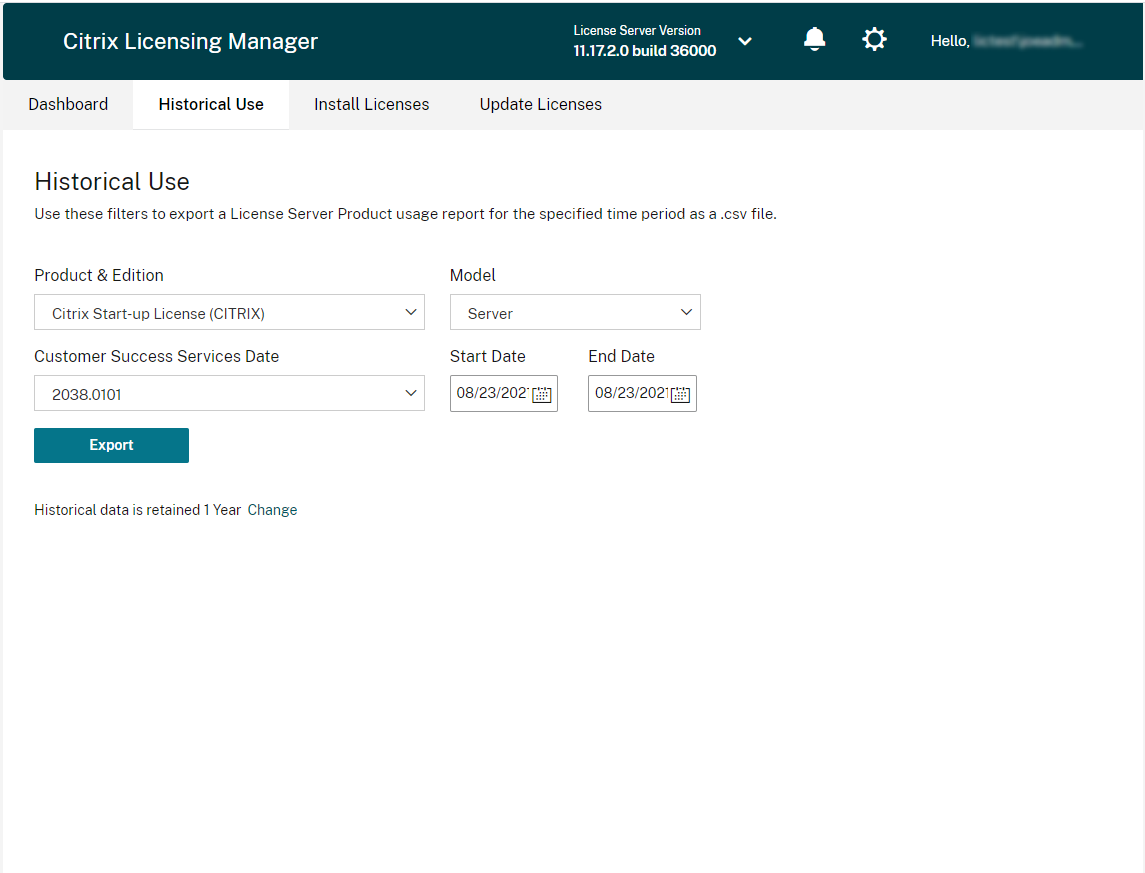Open settings via the gear icon
This screenshot has height=873, width=1145.
click(x=874, y=40)
